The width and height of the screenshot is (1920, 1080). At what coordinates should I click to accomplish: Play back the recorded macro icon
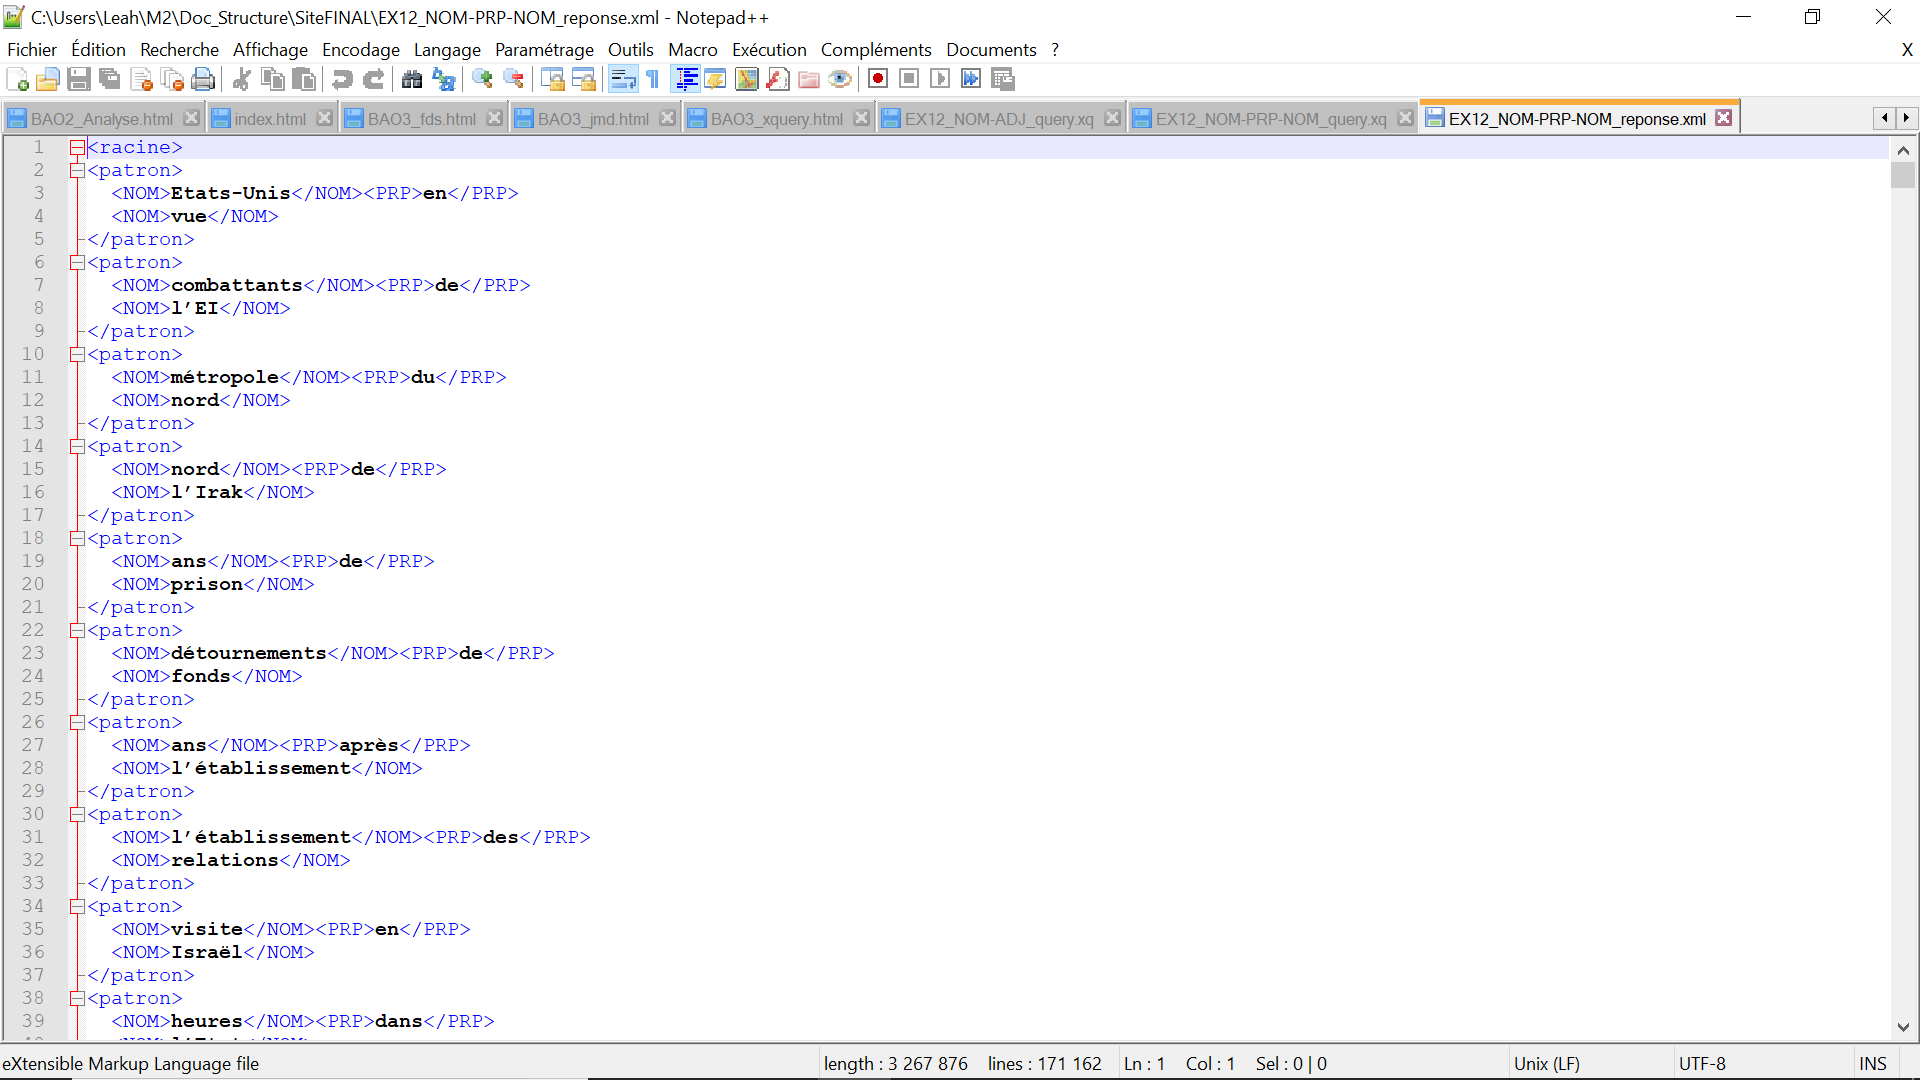point(940,79)
